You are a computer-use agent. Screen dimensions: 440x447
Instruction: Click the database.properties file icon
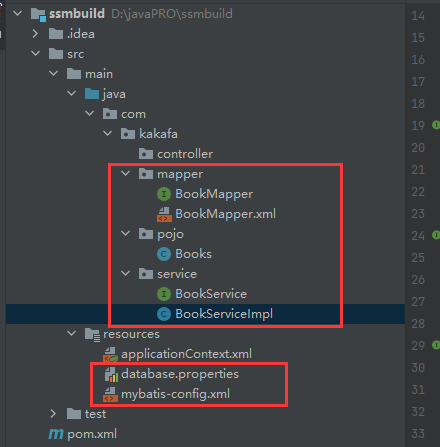tap(111, 374)
